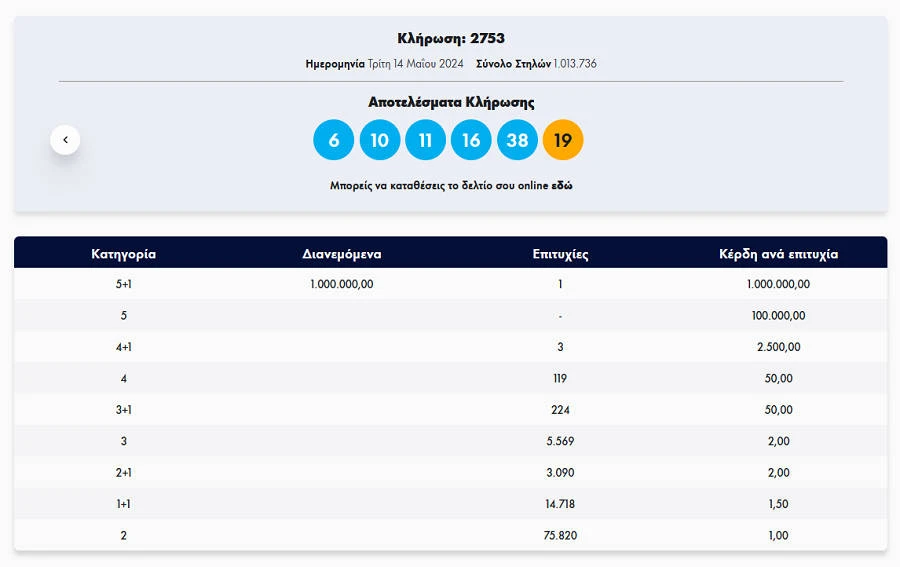The height and width of the screenshot is (567, 900).
Task: Click the orange Joker ball 19
Action: [x=563, y=140]
